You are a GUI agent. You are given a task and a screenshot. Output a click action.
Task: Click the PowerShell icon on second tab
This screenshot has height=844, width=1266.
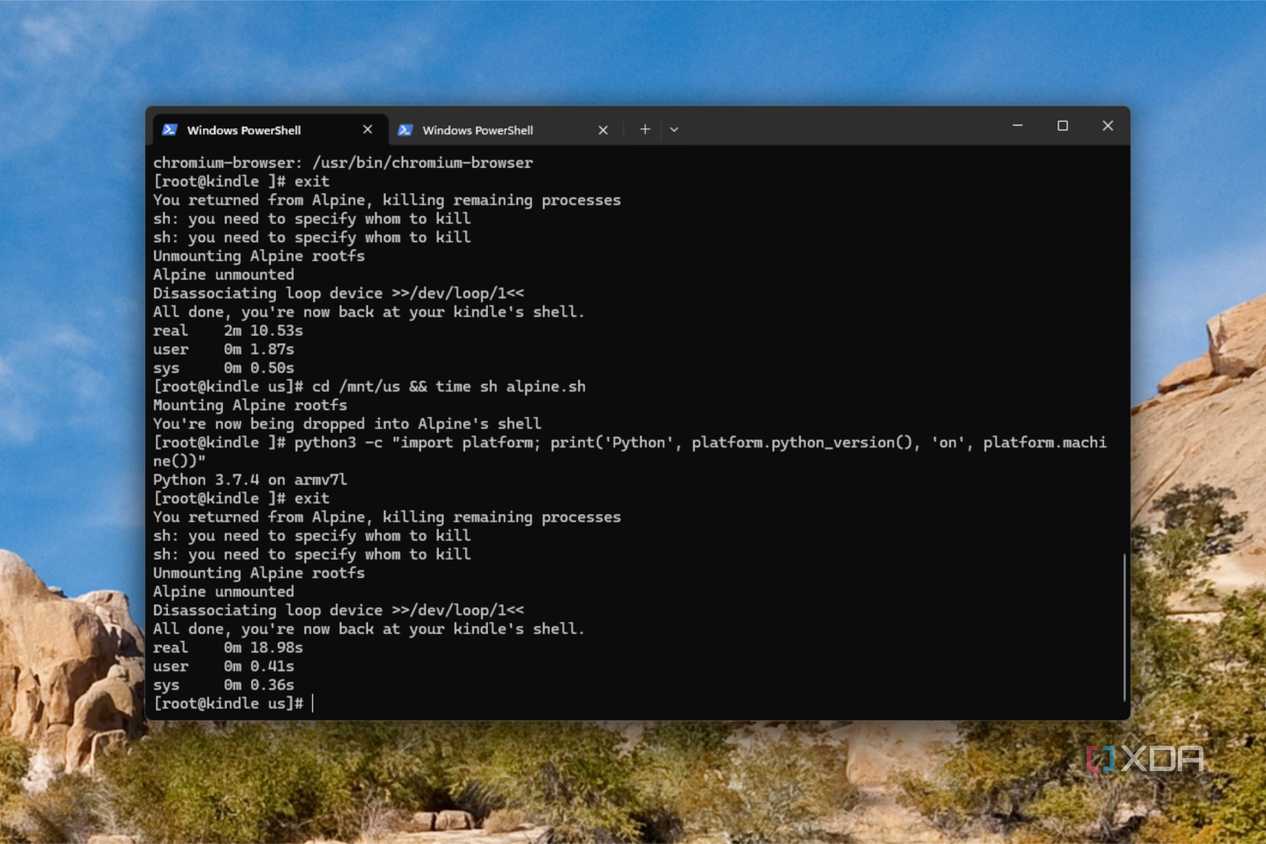405,130
